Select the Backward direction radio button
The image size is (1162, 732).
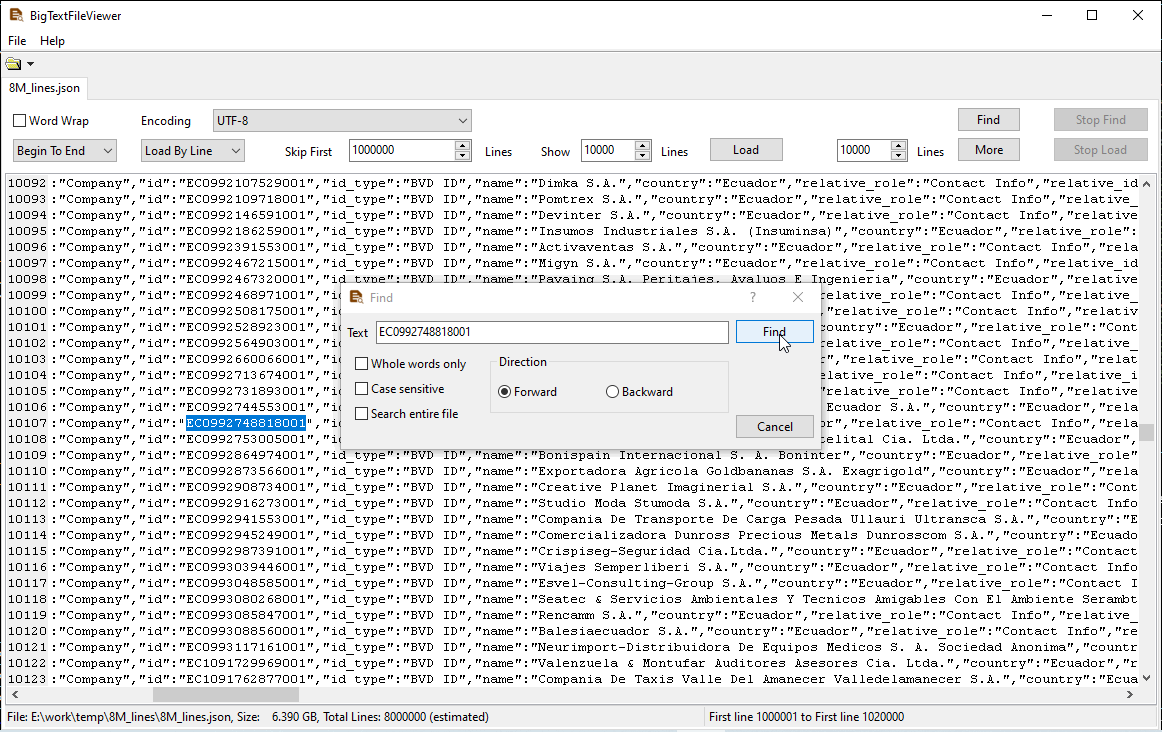pos(613,392)
